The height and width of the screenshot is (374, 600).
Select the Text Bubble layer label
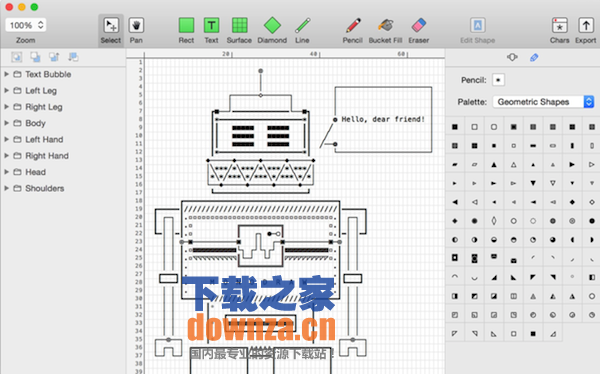point(48,74)
